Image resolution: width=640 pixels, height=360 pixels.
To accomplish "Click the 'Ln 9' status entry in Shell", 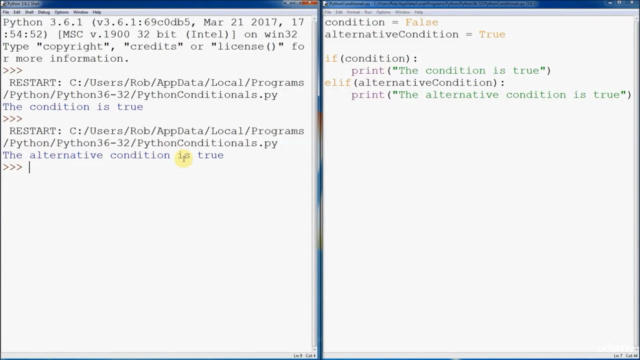I will tap(298, 356).
